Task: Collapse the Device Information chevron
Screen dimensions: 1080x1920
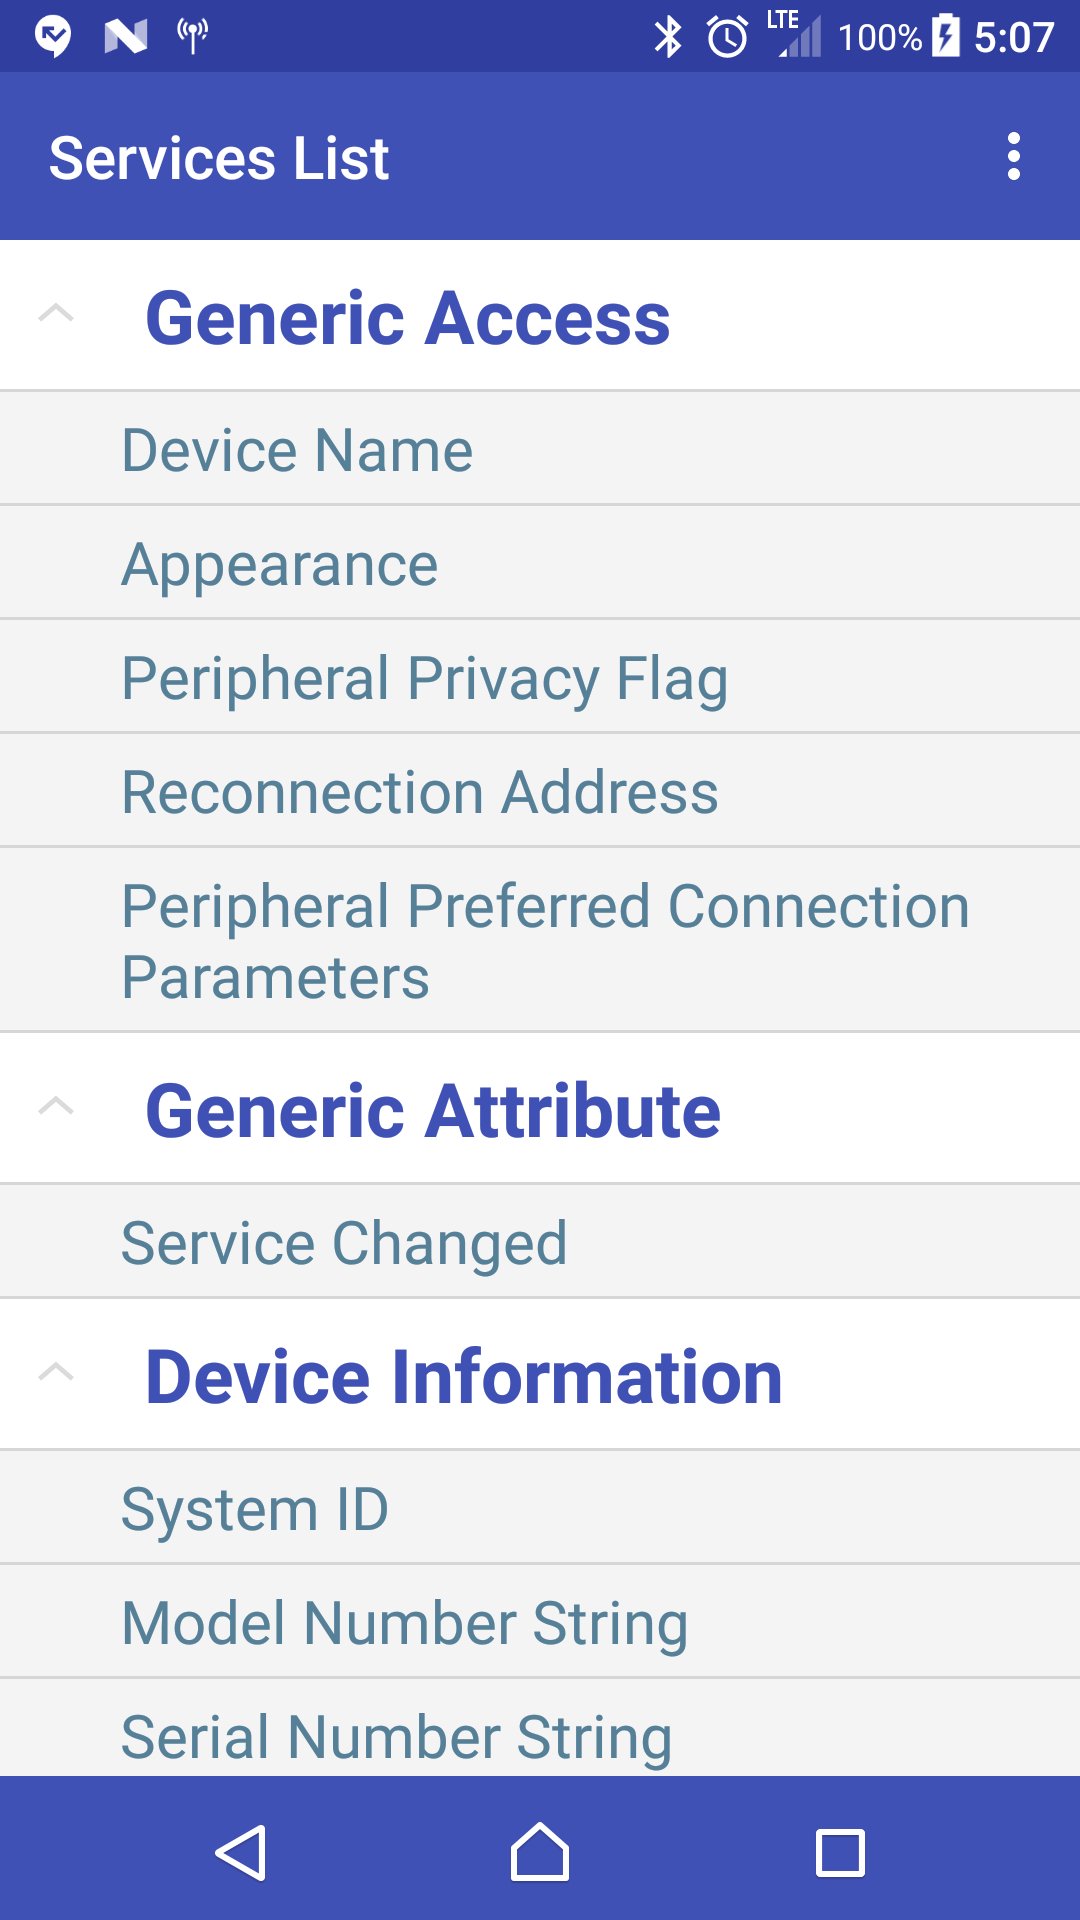Action: (x=56, y=1373)
